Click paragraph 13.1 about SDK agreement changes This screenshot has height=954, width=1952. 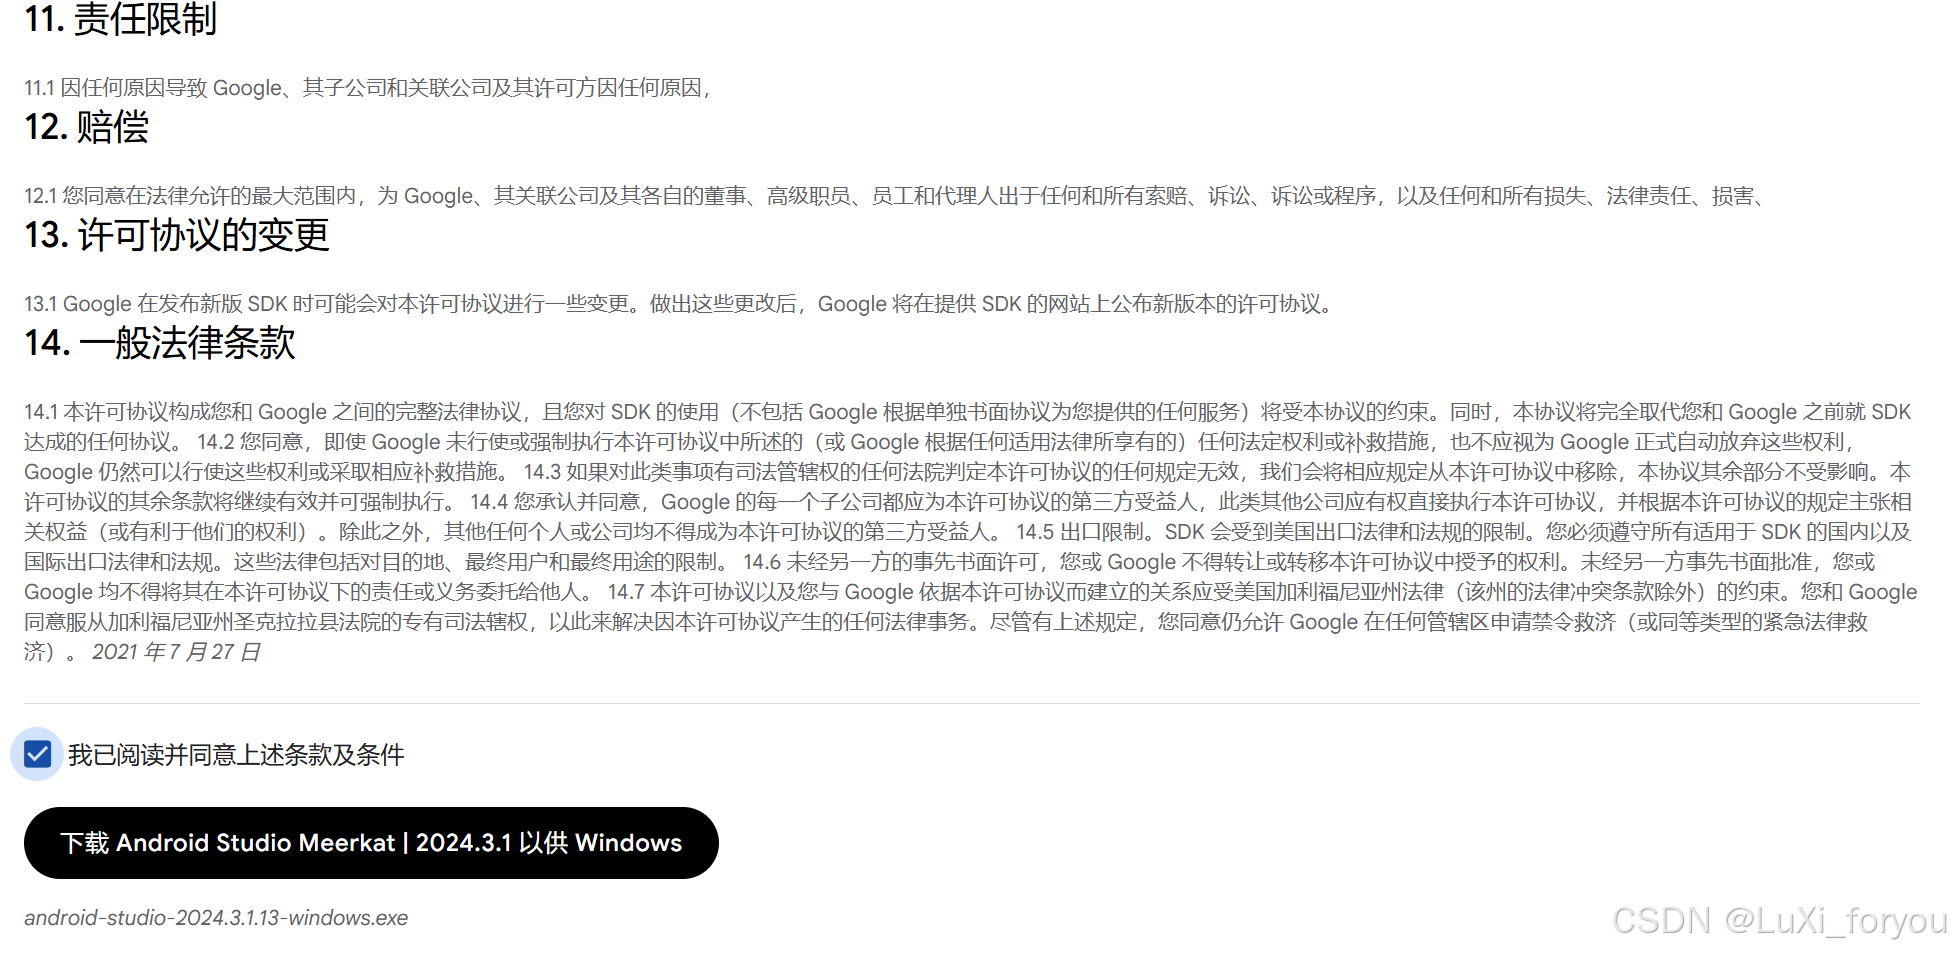680,304
